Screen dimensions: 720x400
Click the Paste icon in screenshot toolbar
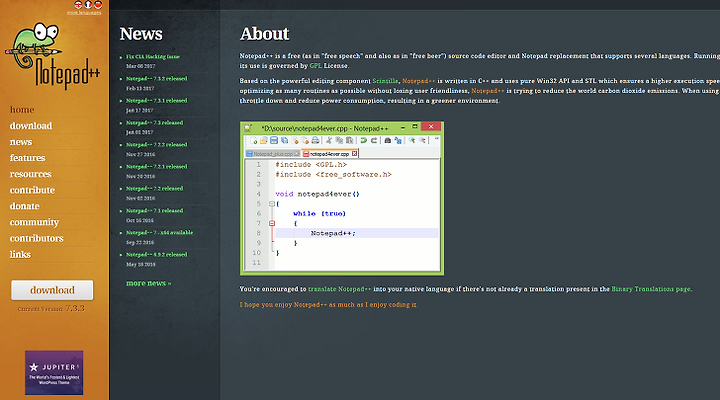click(x=349, y=141)
